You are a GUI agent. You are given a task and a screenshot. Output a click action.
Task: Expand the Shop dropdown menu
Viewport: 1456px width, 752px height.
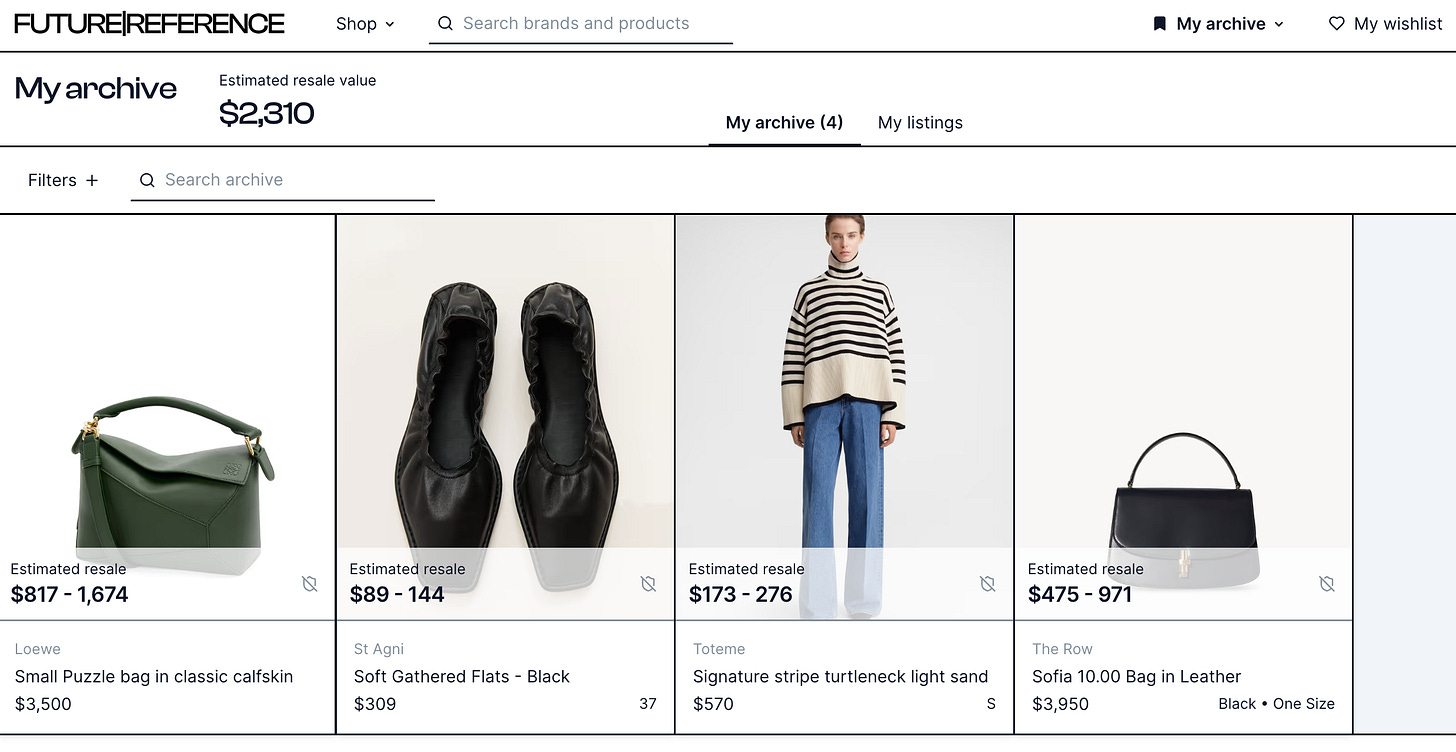[x=365, y=24]
